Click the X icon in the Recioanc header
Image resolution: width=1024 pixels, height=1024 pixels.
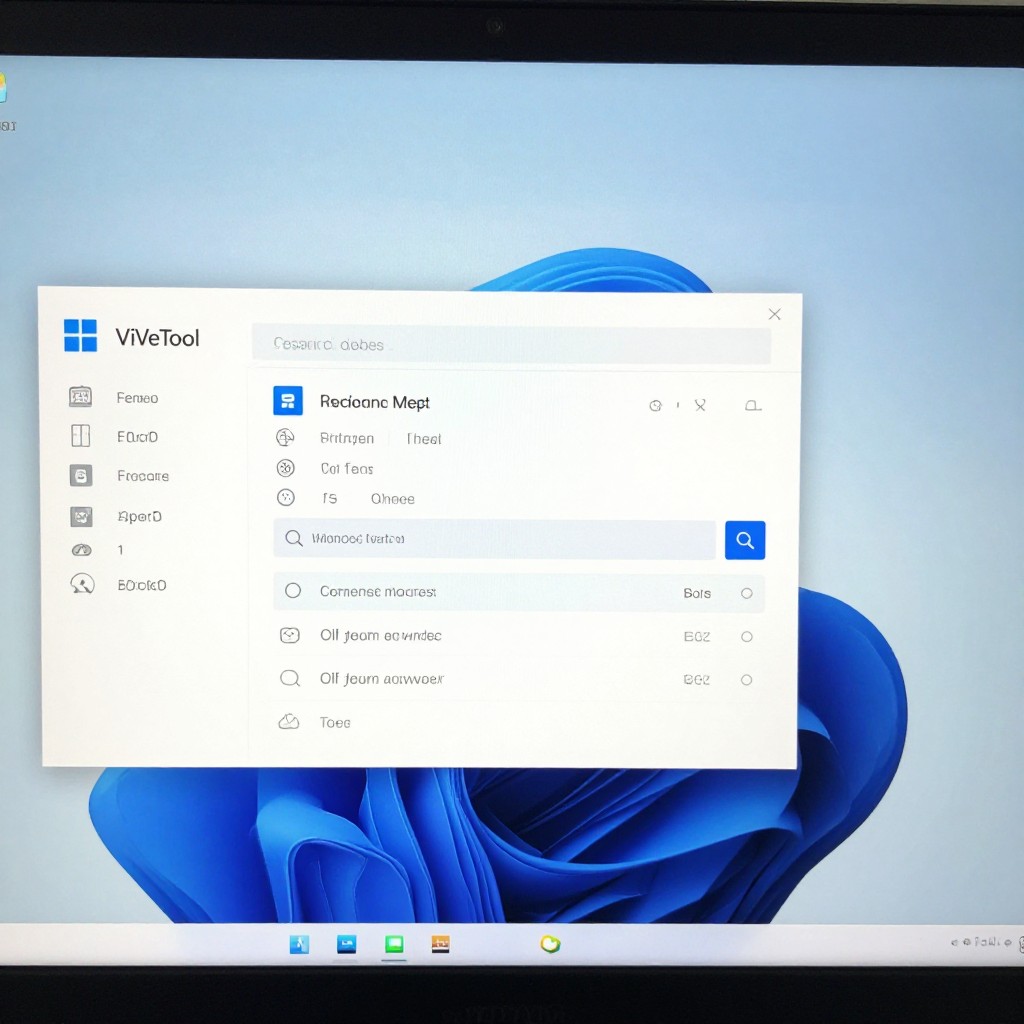tap(700, 406)
